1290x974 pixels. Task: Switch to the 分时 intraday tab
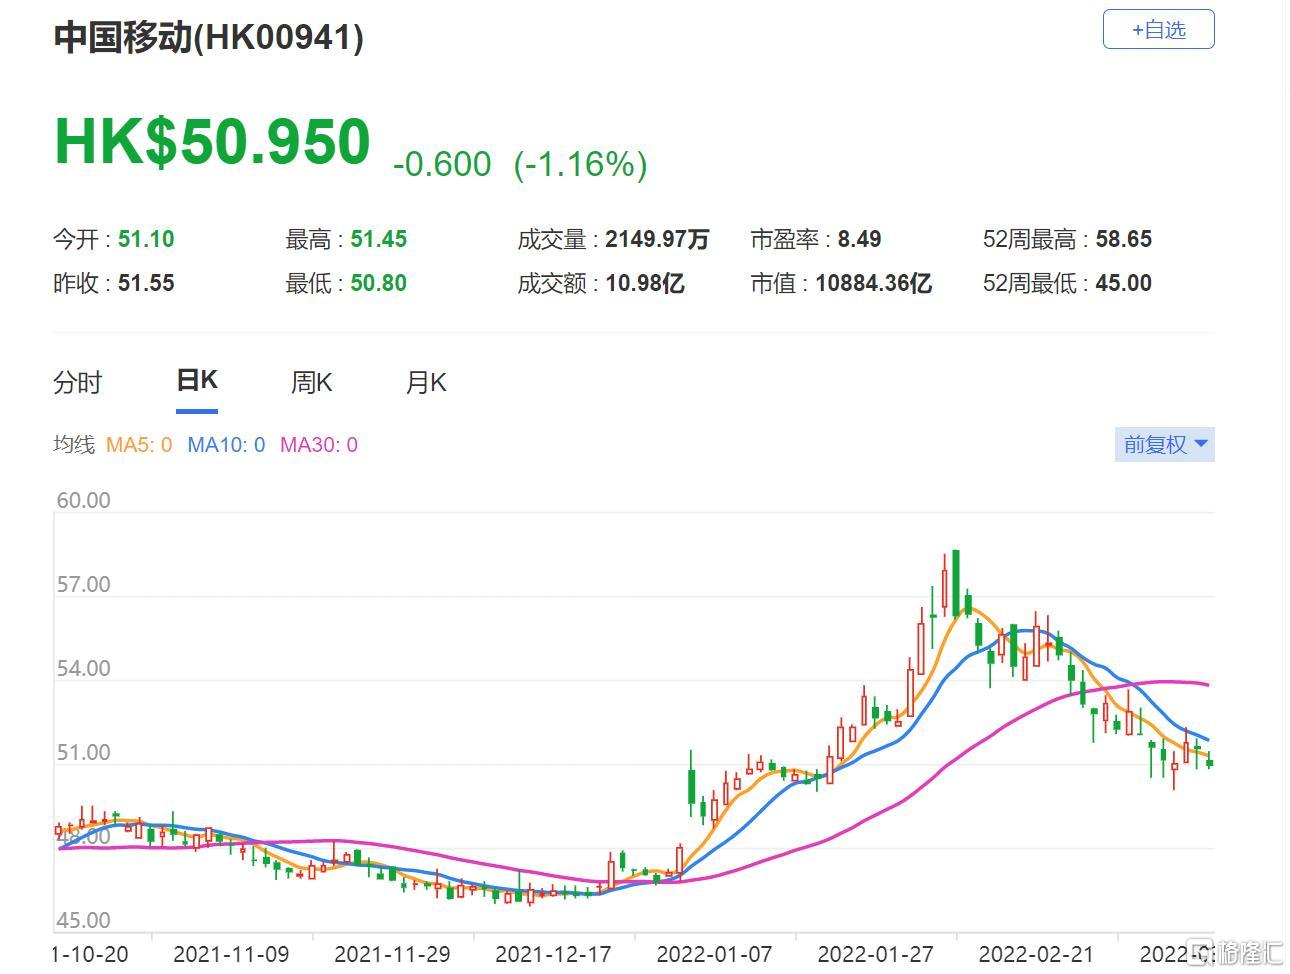(77, 383)
